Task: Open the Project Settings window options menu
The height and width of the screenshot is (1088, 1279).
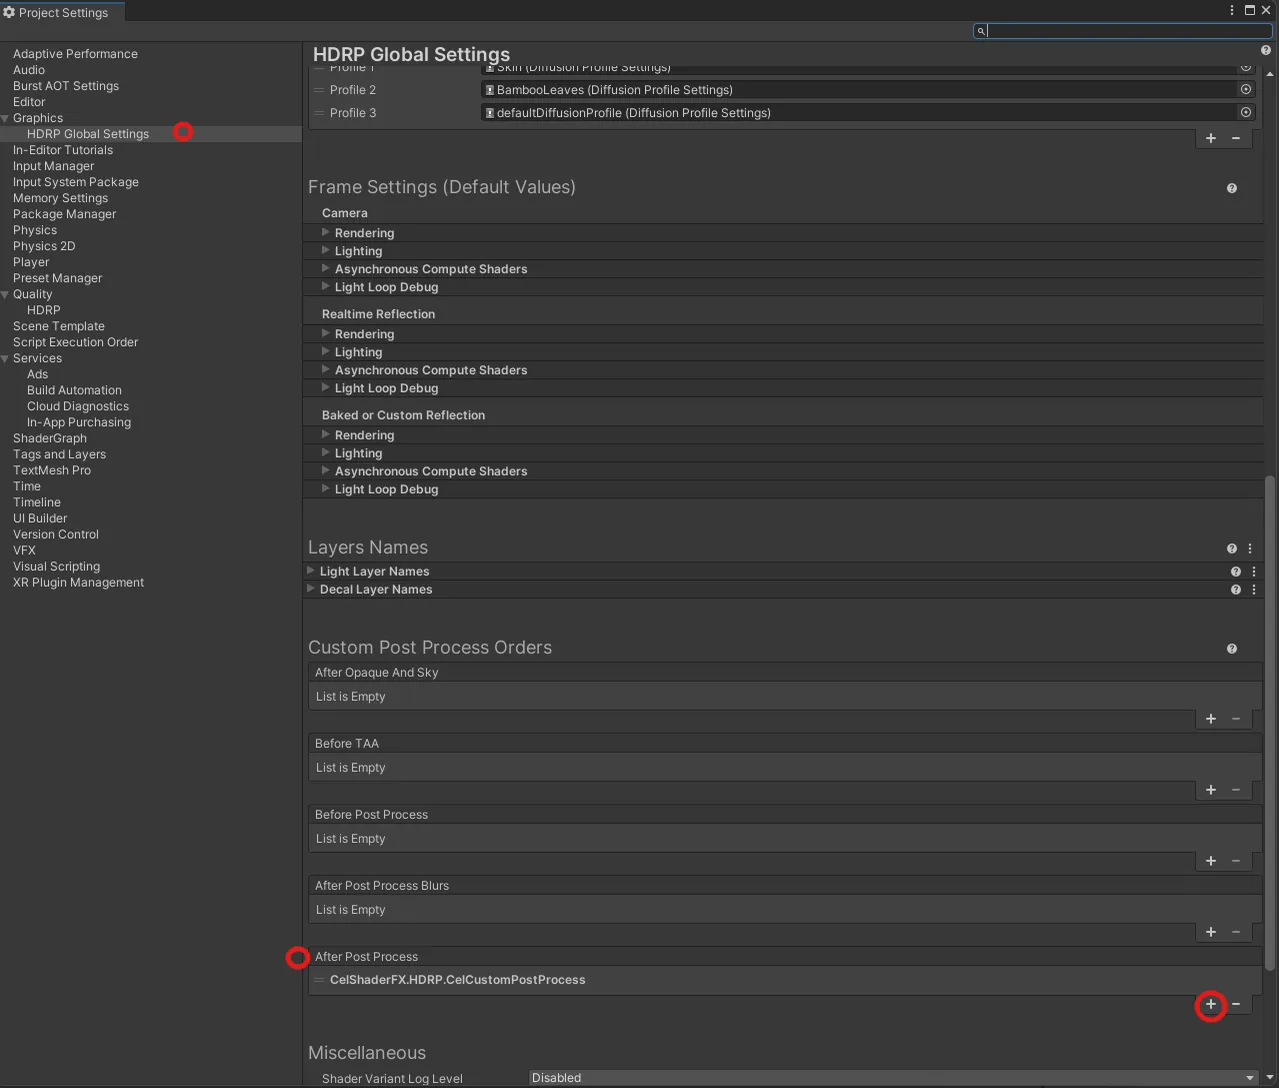Action: [1232, 10]
